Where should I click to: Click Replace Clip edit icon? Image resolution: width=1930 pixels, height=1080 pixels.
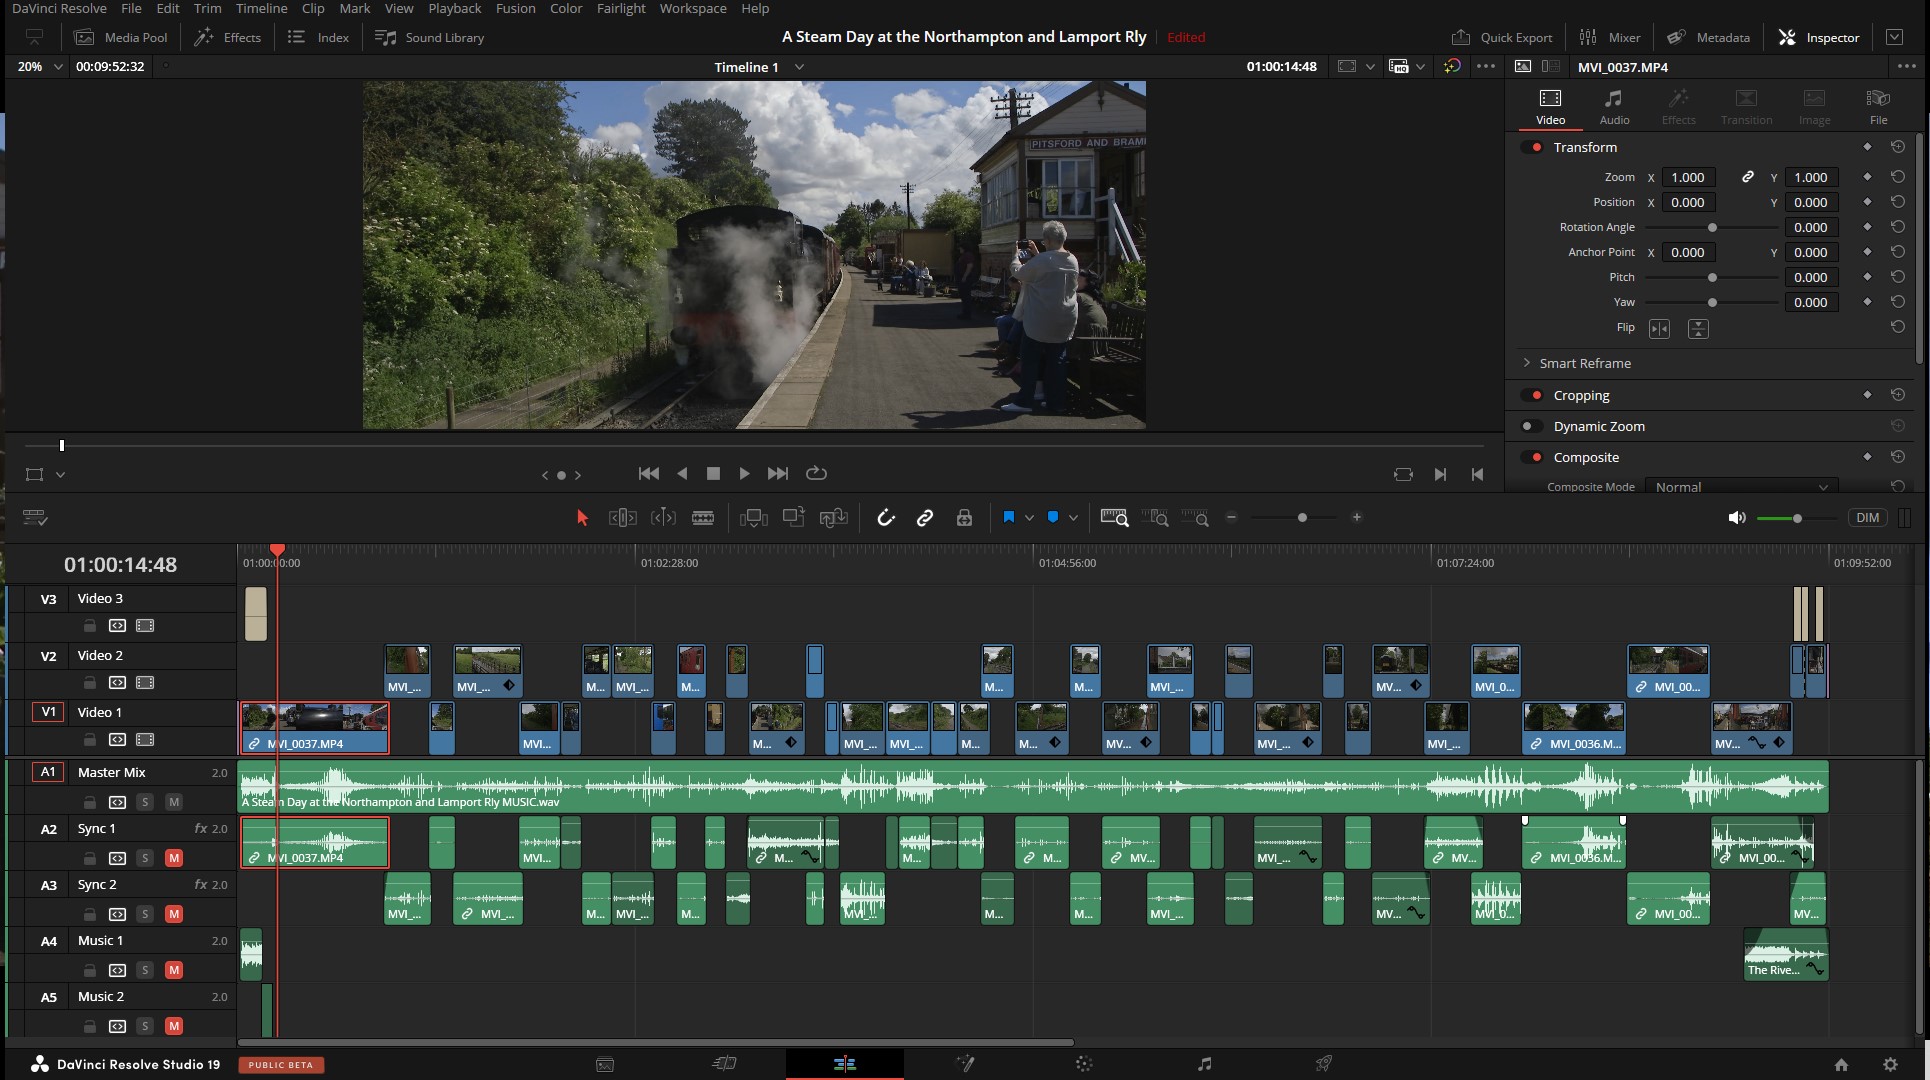833,518
